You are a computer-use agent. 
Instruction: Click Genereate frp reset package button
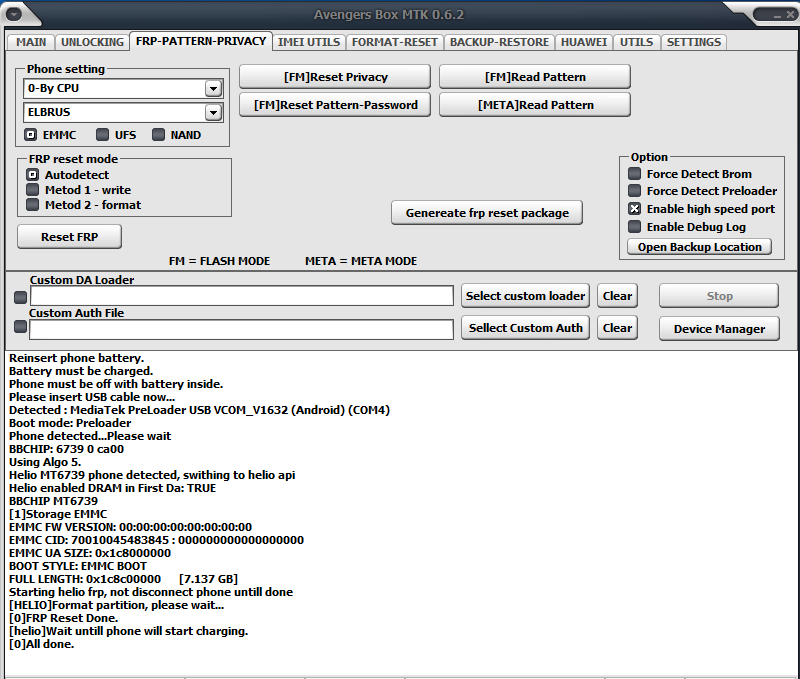pyautogui.click(x=487, y=213)
